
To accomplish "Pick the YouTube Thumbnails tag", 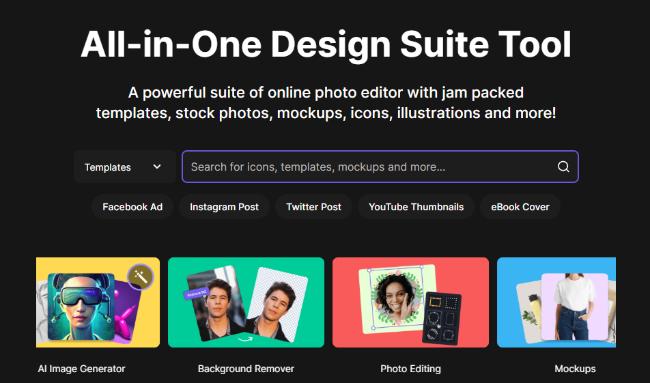I will 416,207.
